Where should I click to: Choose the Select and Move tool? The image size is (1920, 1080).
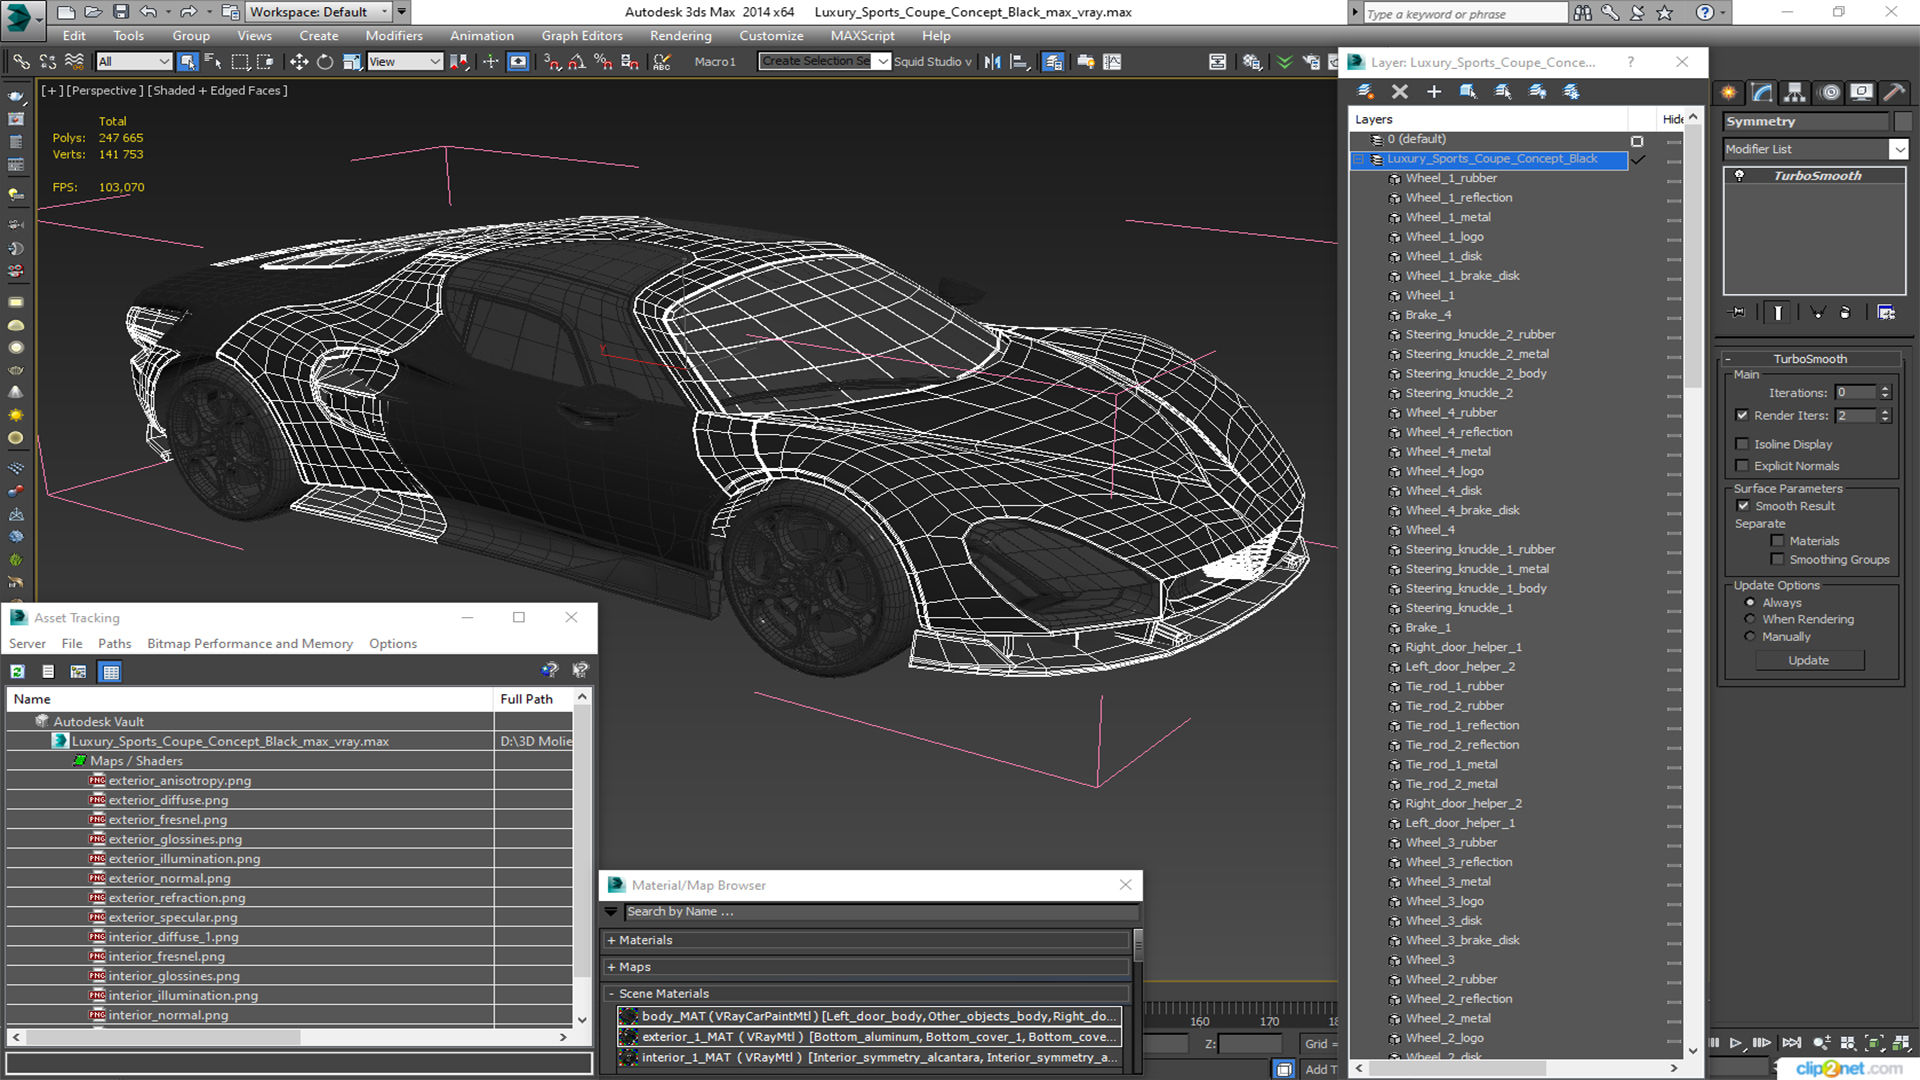(298, 62)
